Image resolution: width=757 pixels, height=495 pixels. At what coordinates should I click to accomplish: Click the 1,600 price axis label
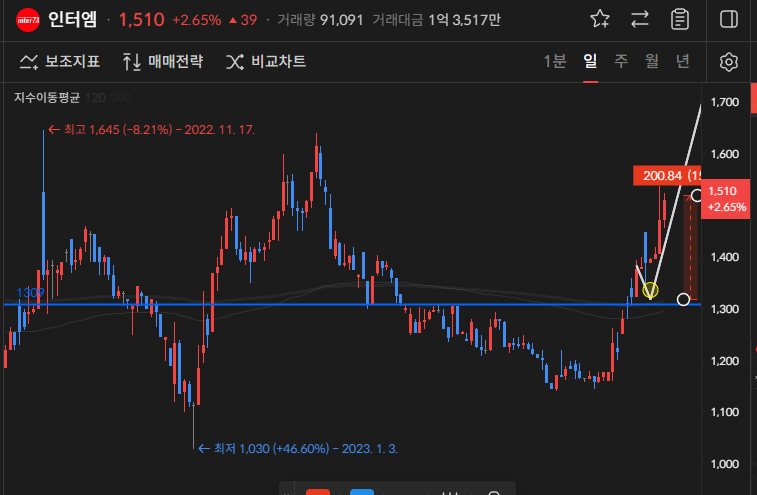click(x=725, y=154)
